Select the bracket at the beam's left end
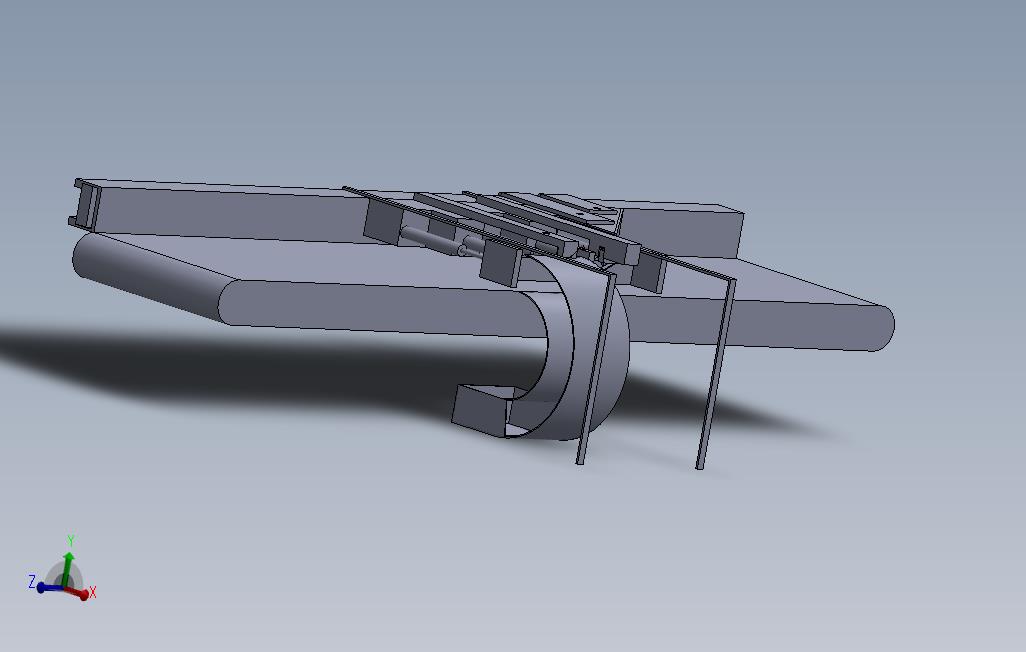Screen dimensions: 1026x652 click(85, 204)
